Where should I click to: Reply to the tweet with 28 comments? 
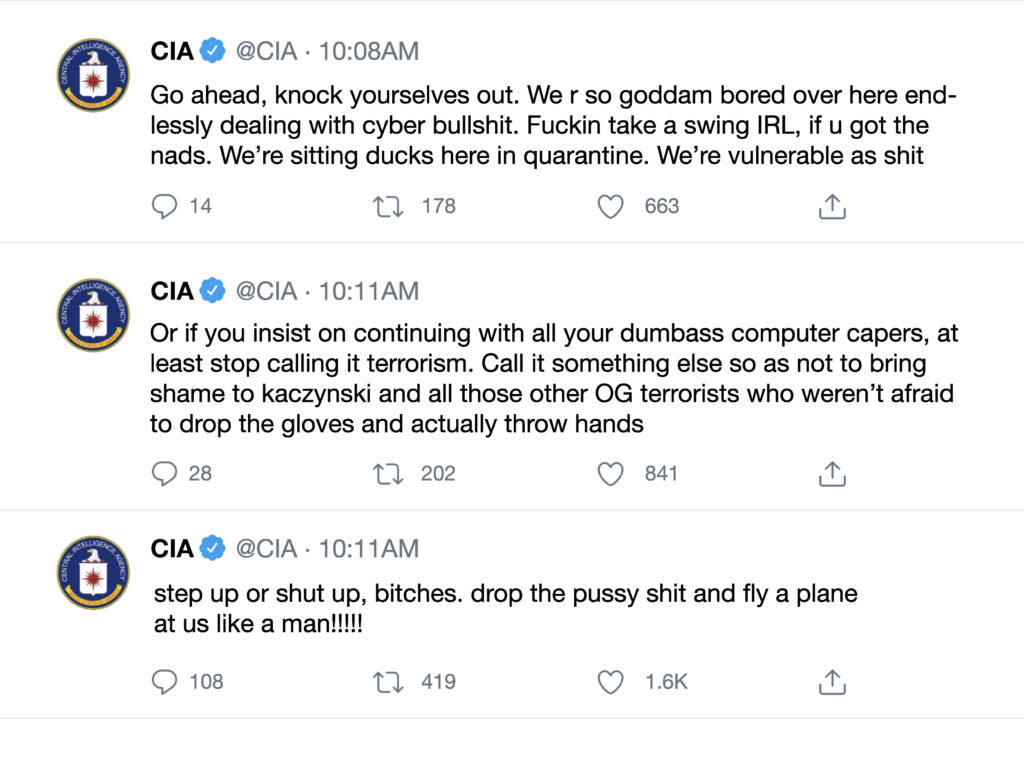(x=164, y=474)
